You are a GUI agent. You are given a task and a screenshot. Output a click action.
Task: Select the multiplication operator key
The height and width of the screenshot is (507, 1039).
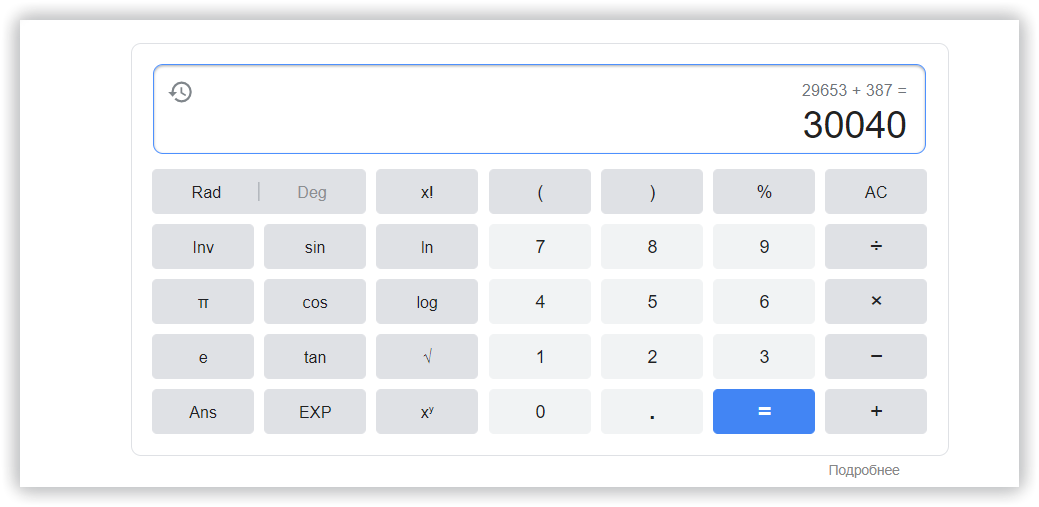point(875,302)
